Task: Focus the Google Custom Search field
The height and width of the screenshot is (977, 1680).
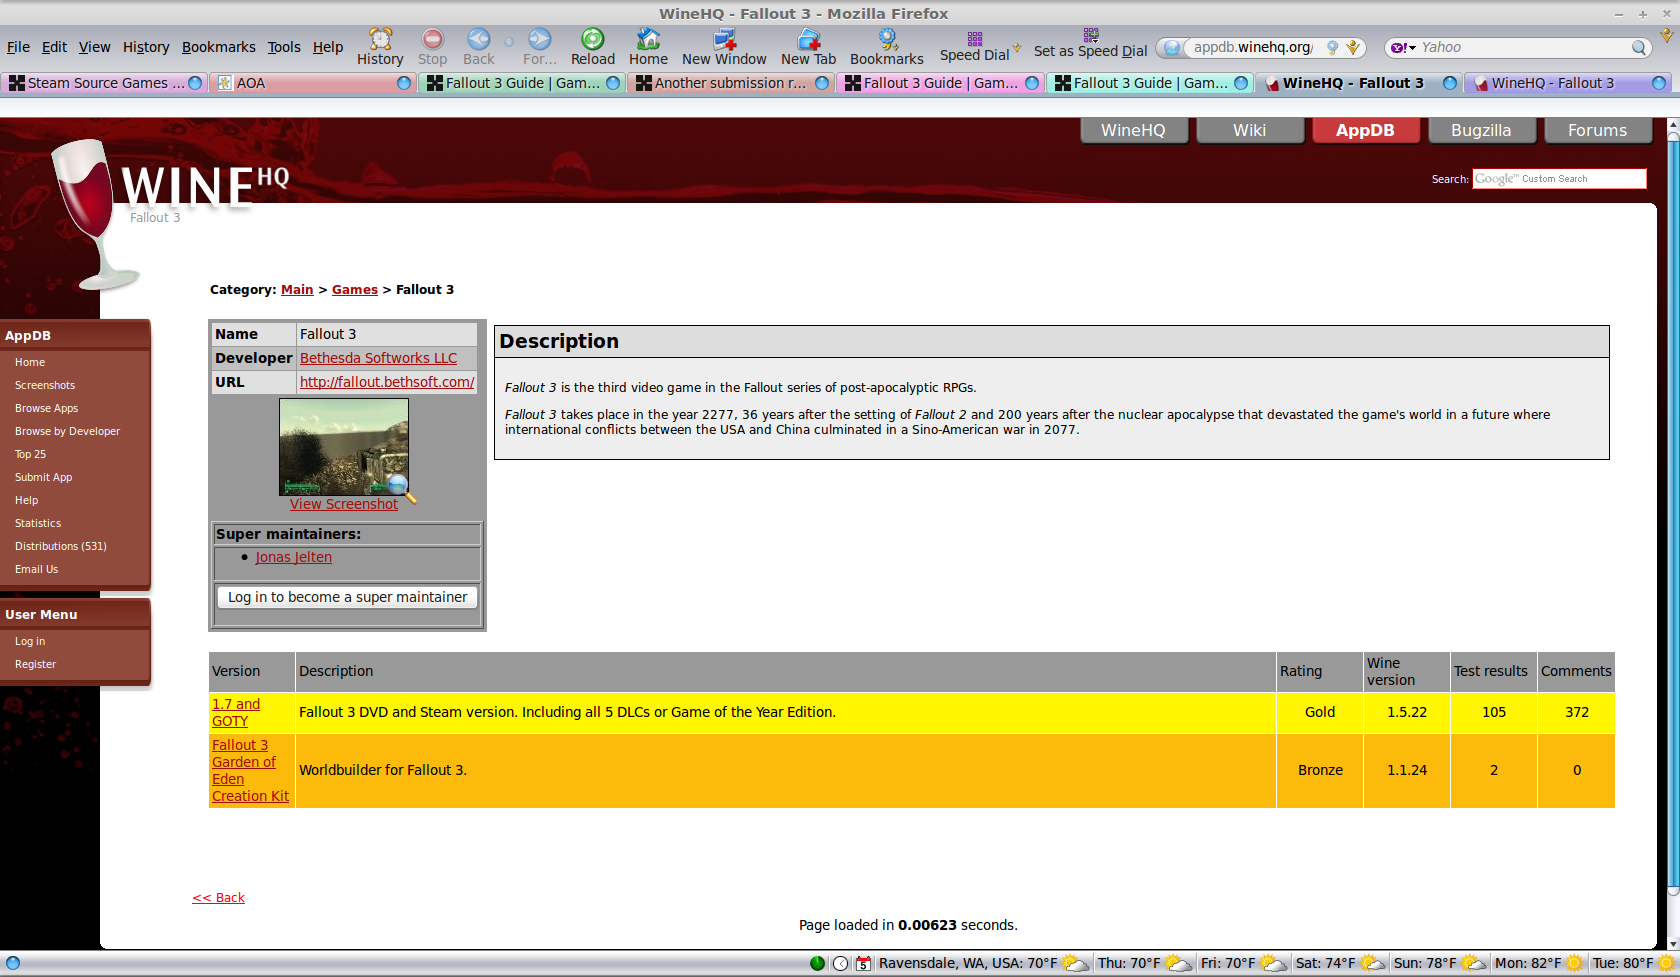Action: 1559,178
